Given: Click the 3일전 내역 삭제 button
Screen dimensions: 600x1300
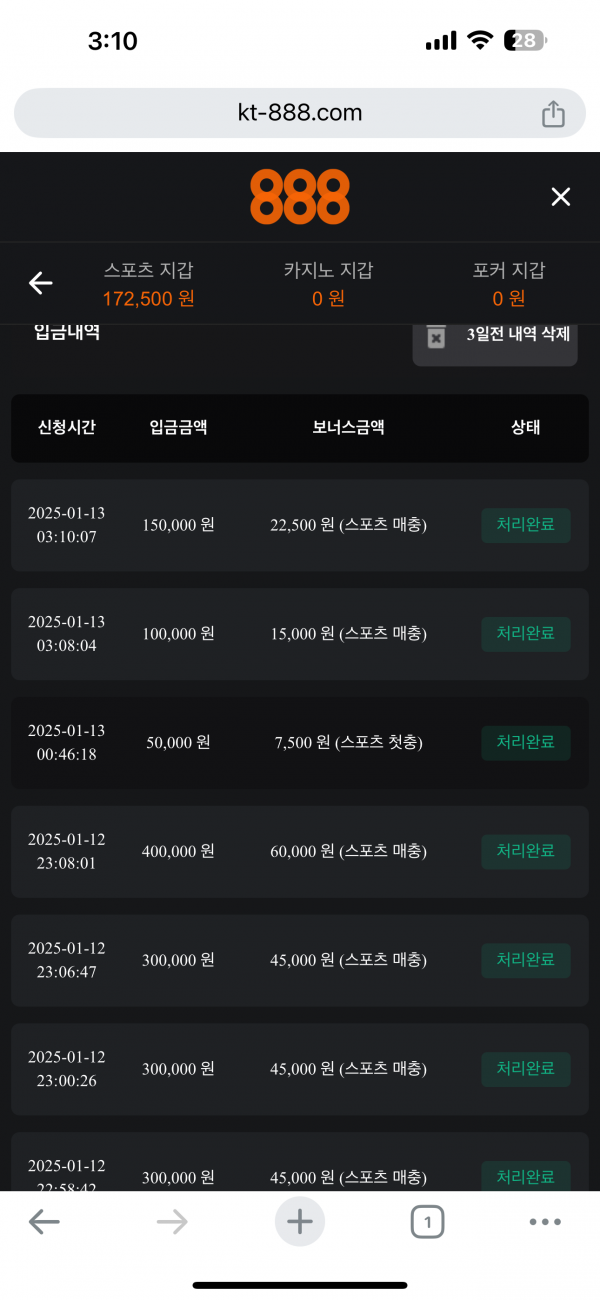Looking at the screenshot, I should coord(518,336).
